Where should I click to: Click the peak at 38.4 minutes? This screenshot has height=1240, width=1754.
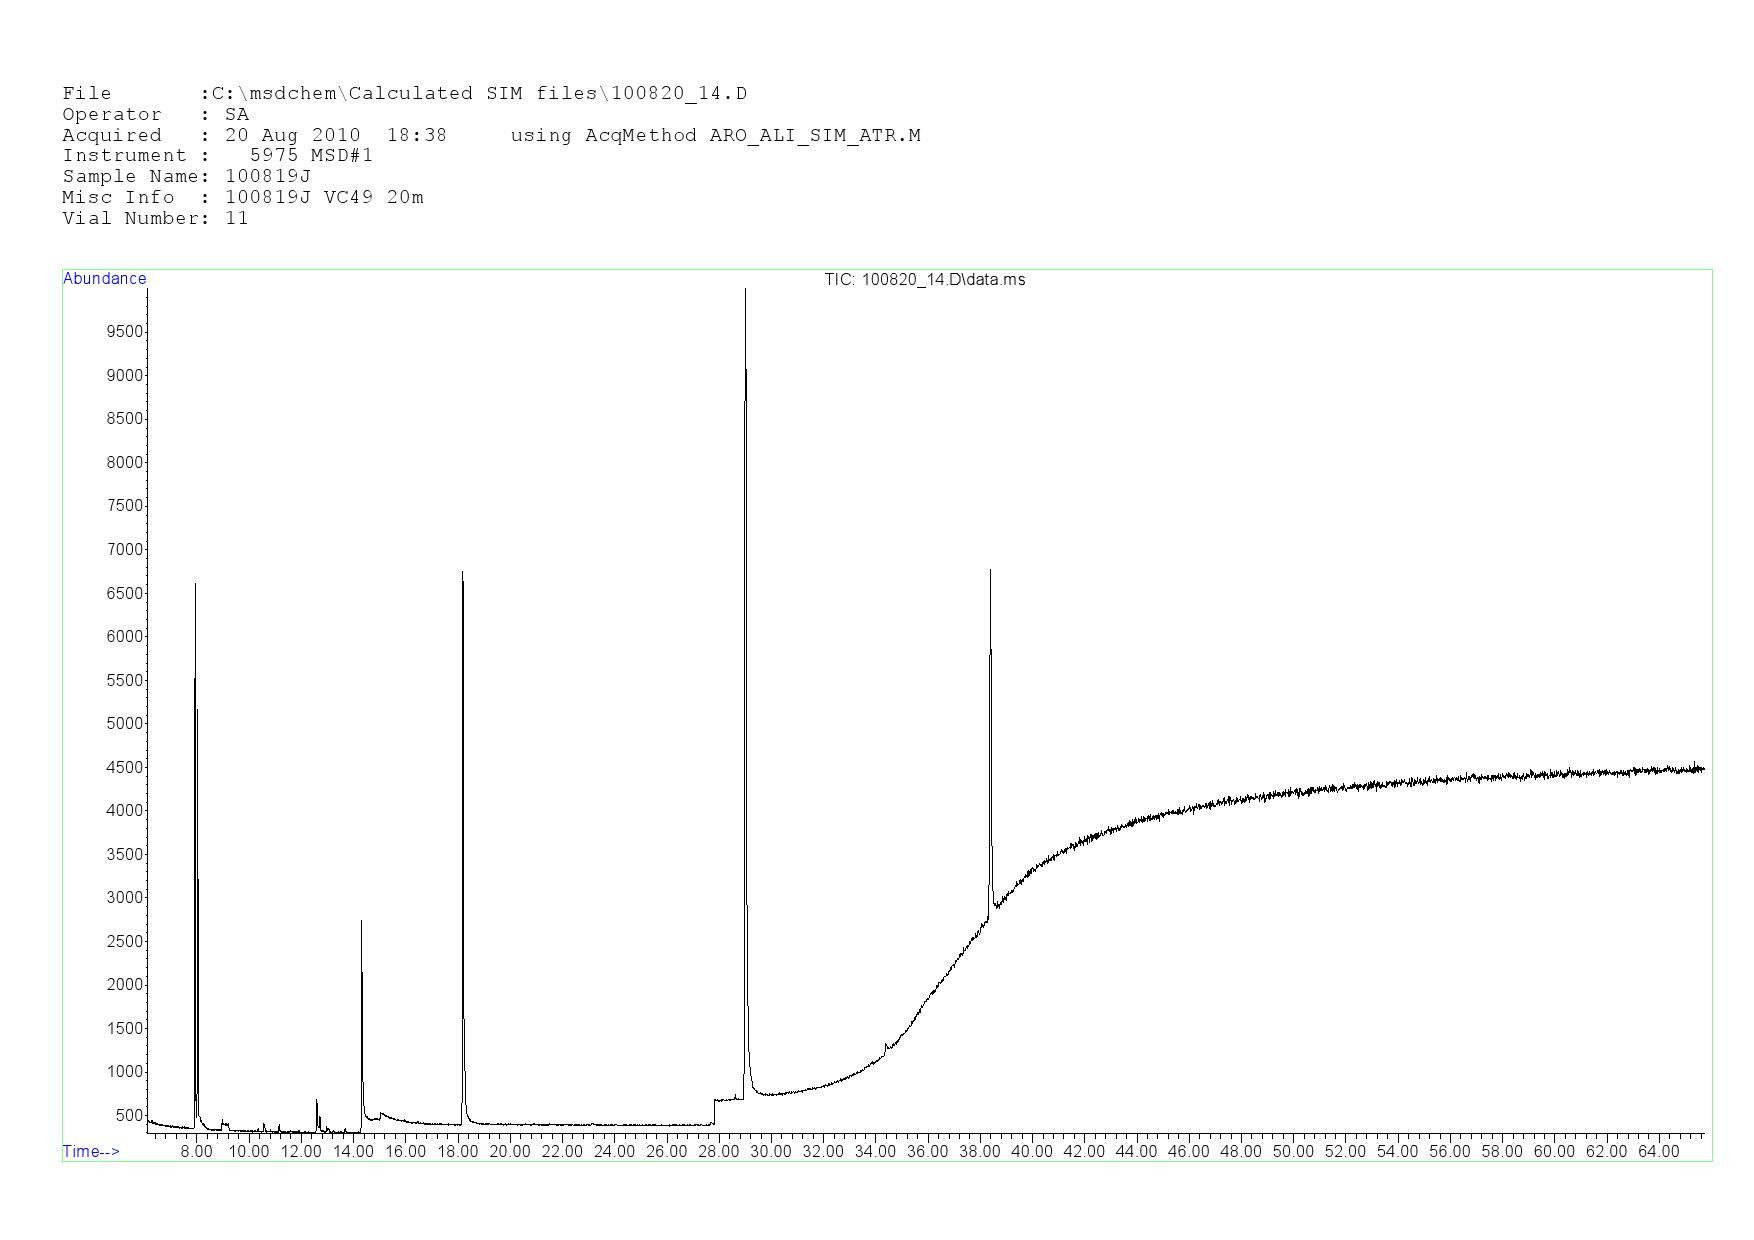point(990,574)
